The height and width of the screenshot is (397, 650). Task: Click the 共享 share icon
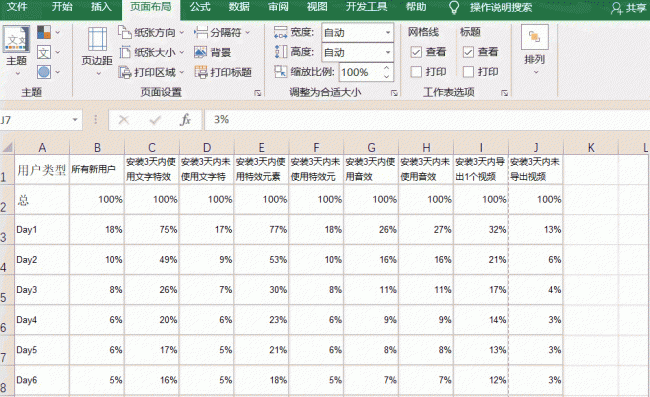tap(616, 8)
